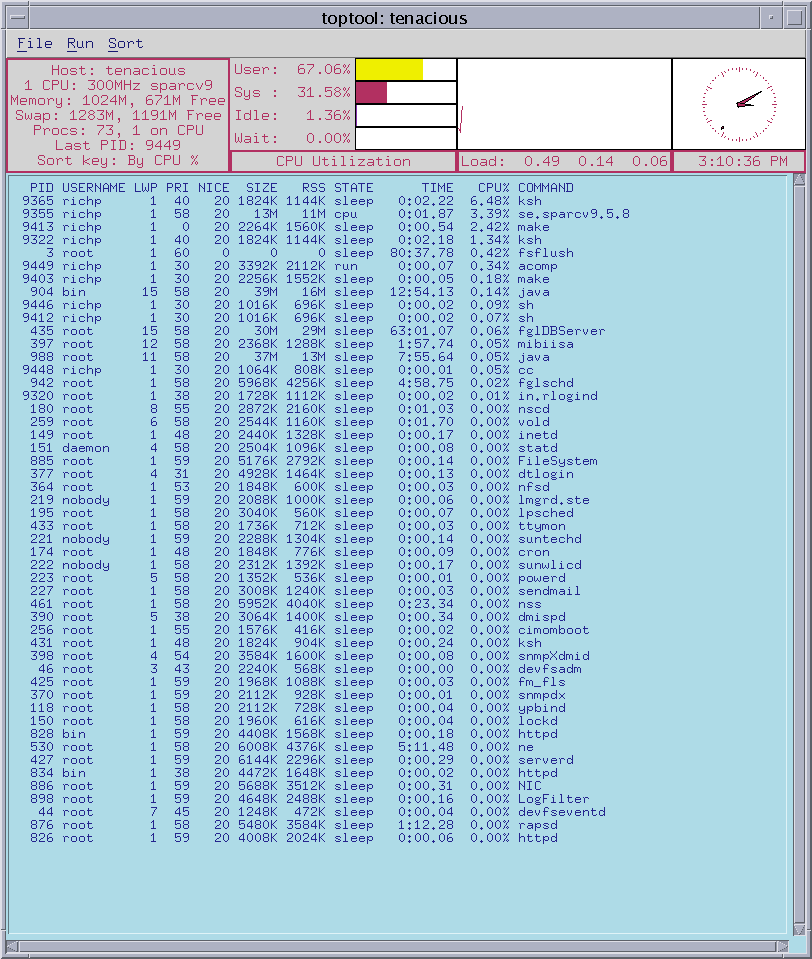Click the PID column header
Image resolution: width=812 pixels, height=959 pixels.
point(42,188)
